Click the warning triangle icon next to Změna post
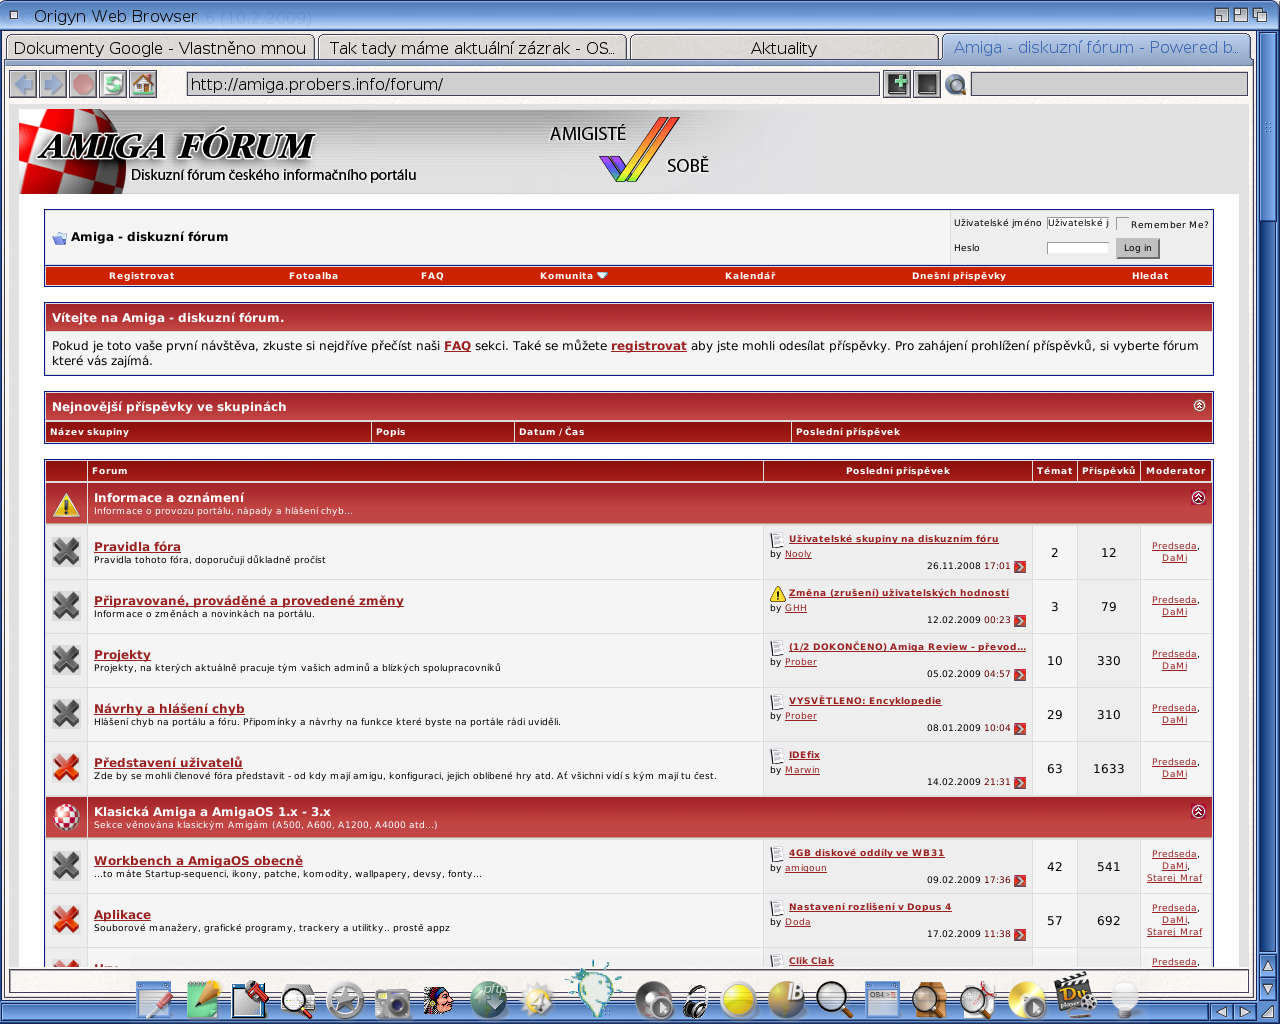This screenshot has height=1024, width=1280. (778, 594)
